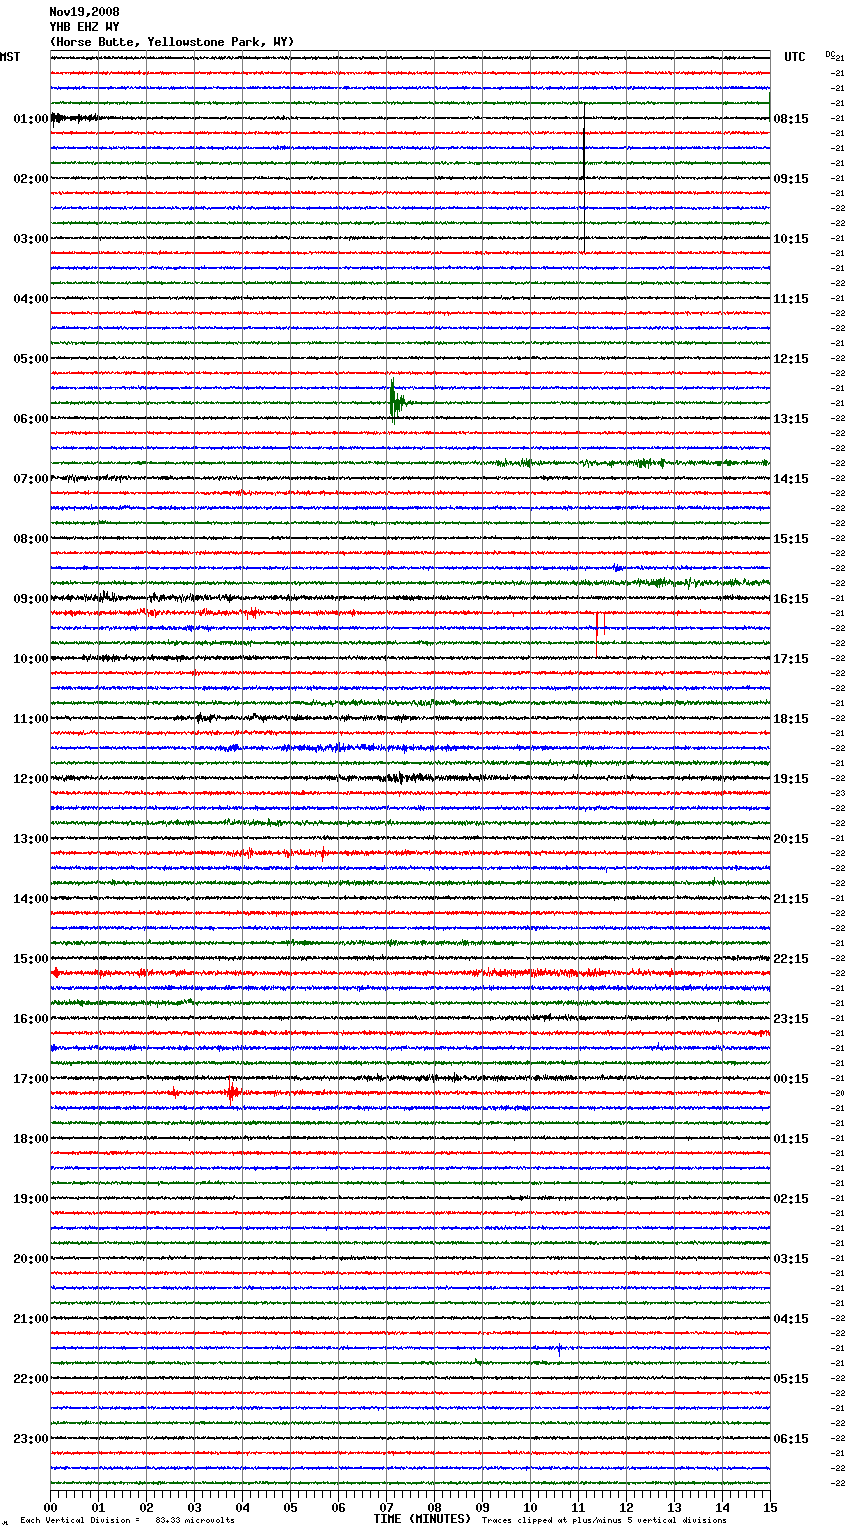The width and height of the screenshot is (850, 1534).
Task: Click the 09 minute tick label
Action: (483, 1507)
